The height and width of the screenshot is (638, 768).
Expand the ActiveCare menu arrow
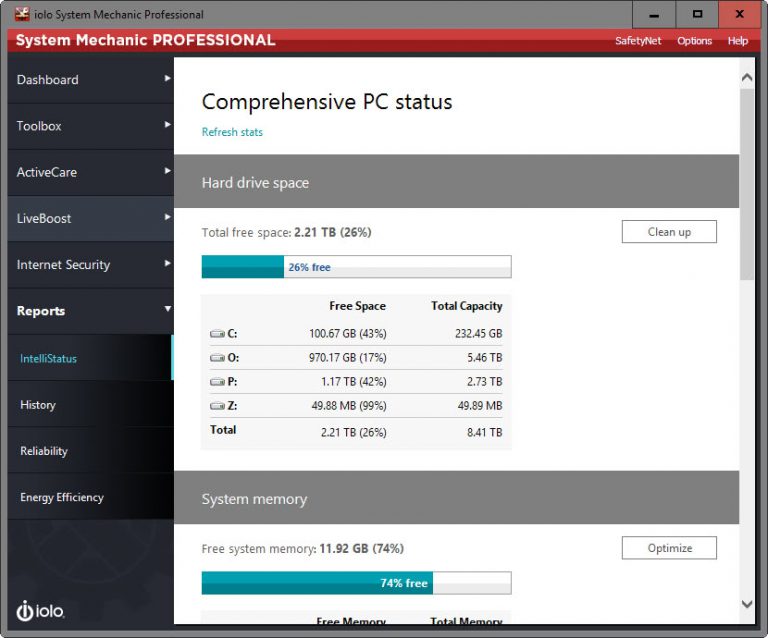pyautogui.click(x=168, y=171)
